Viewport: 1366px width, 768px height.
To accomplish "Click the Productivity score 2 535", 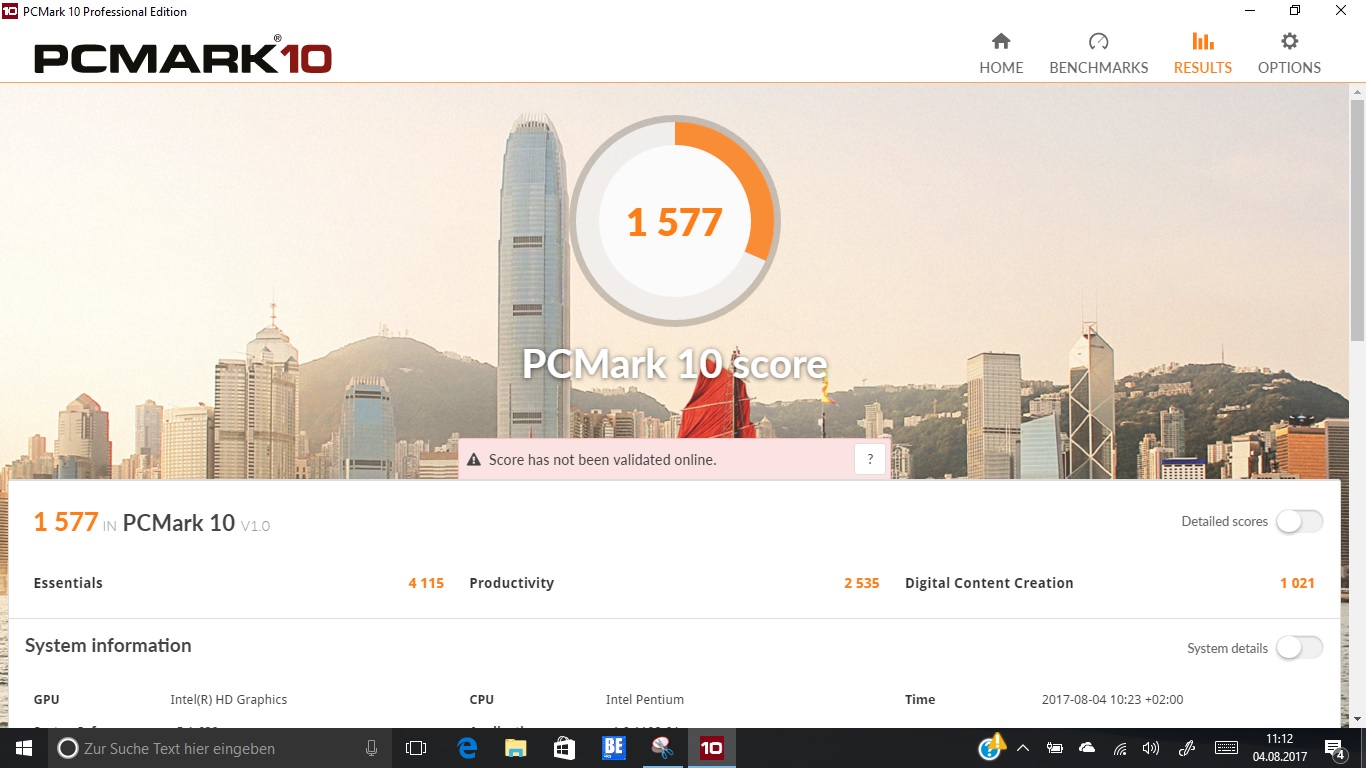I will coord(861,583).
